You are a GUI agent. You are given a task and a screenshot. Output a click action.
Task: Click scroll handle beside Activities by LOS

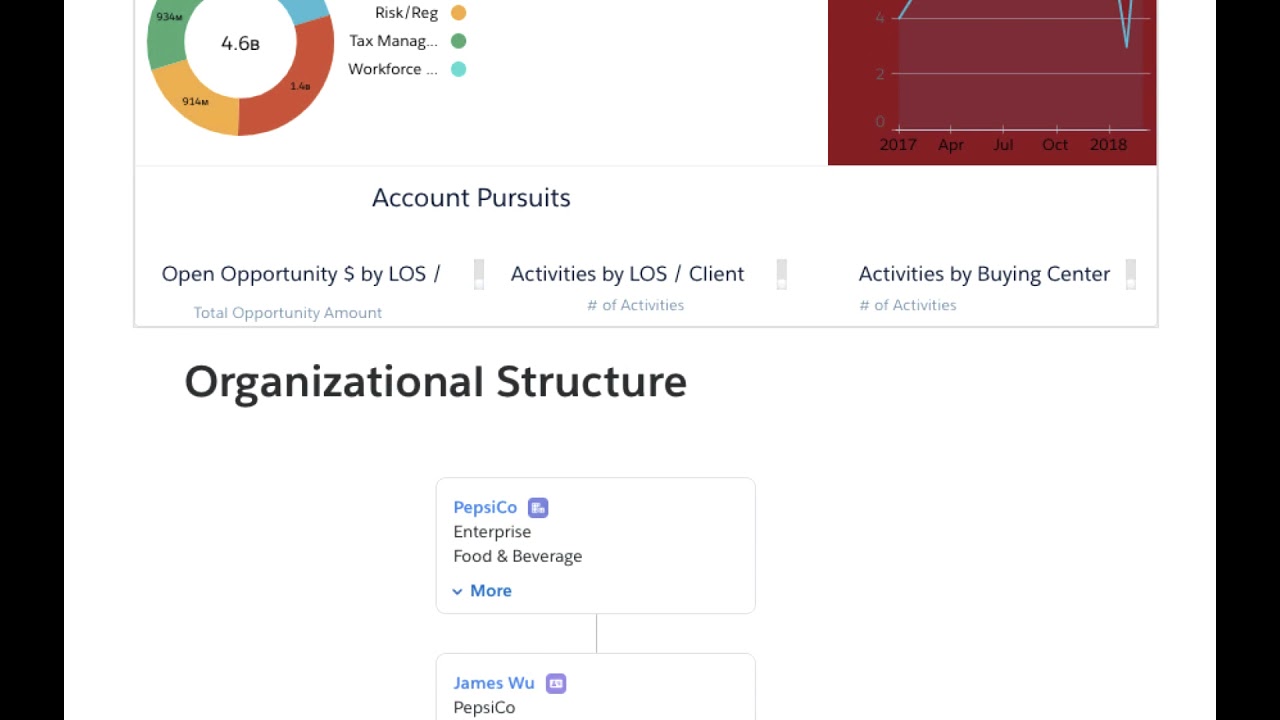[782, 274]
